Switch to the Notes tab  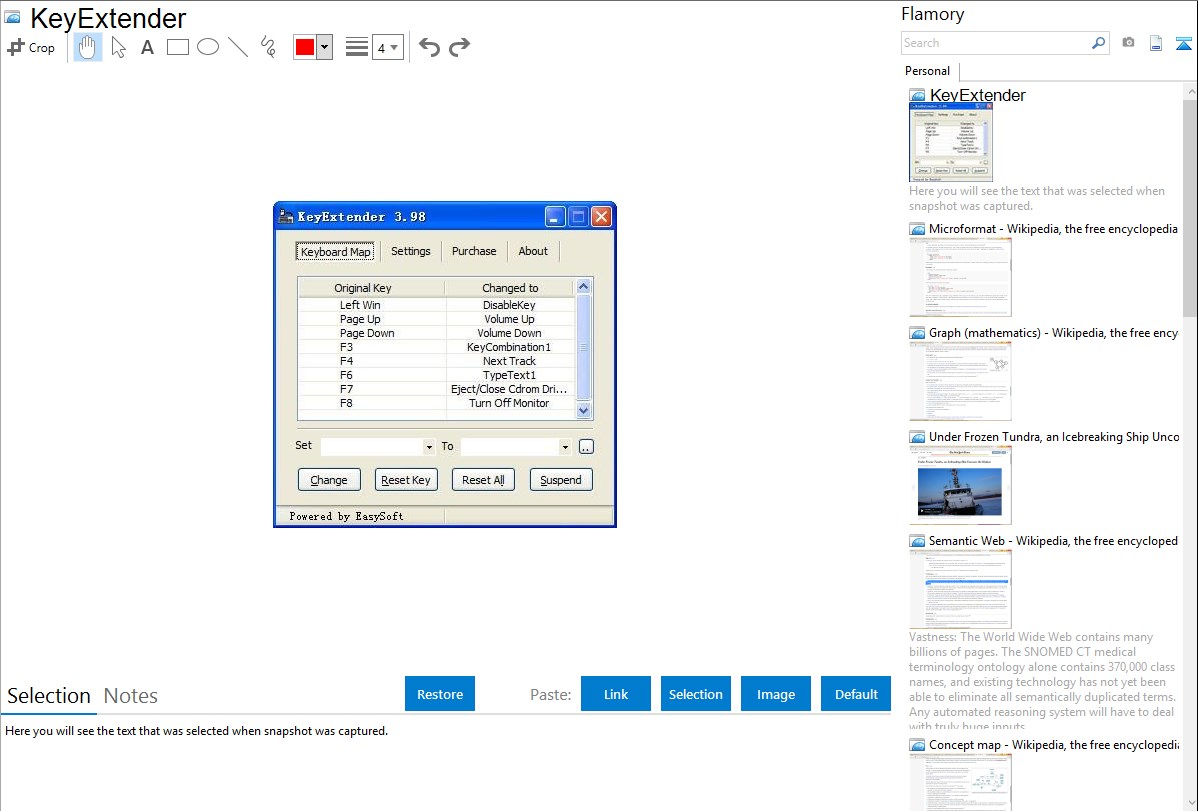131,696
